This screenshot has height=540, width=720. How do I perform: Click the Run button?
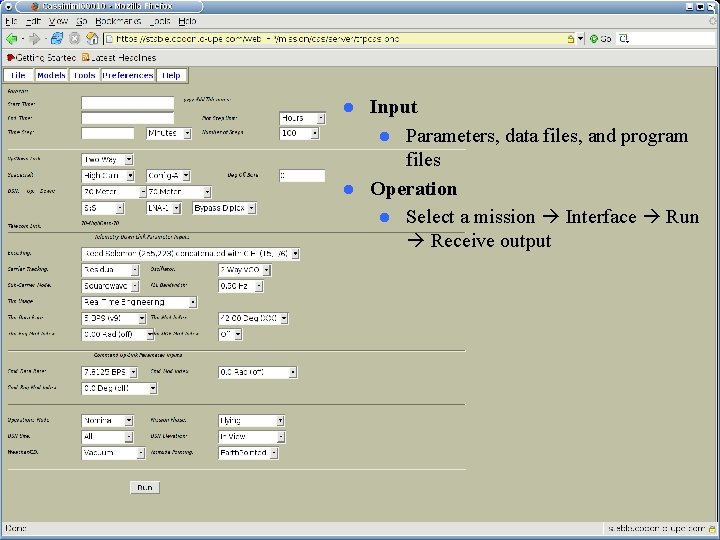pos(145,487)
